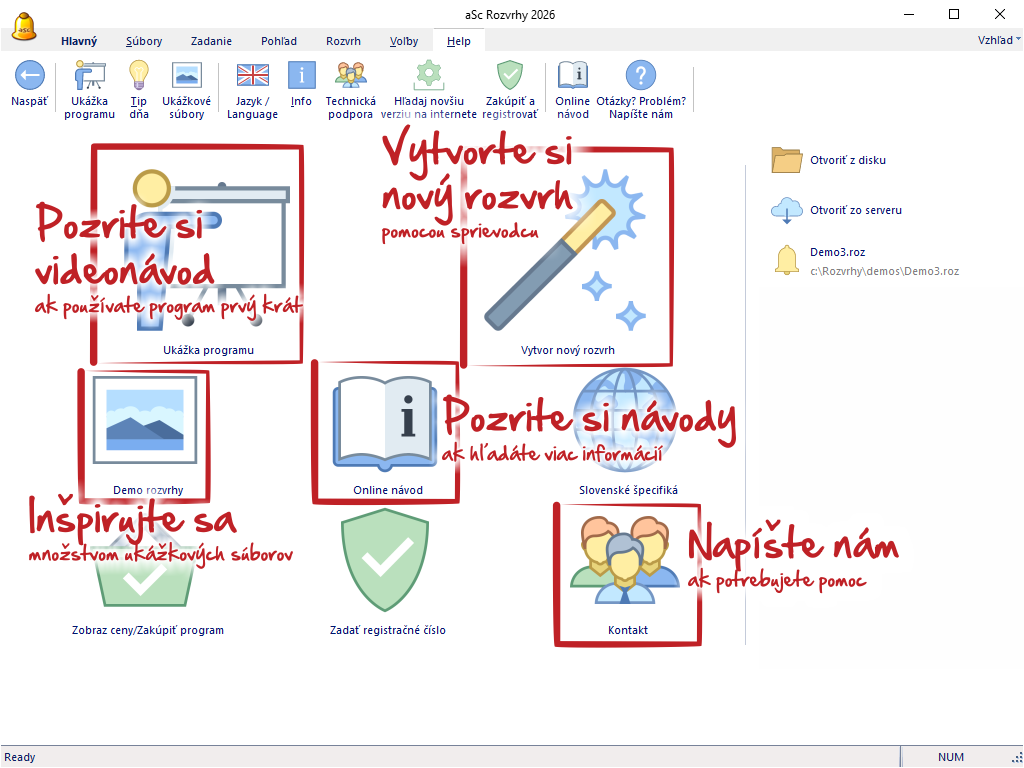
Task: Click Zakúpiť a registrovať shield icon
Action: [x=510, y=76]
